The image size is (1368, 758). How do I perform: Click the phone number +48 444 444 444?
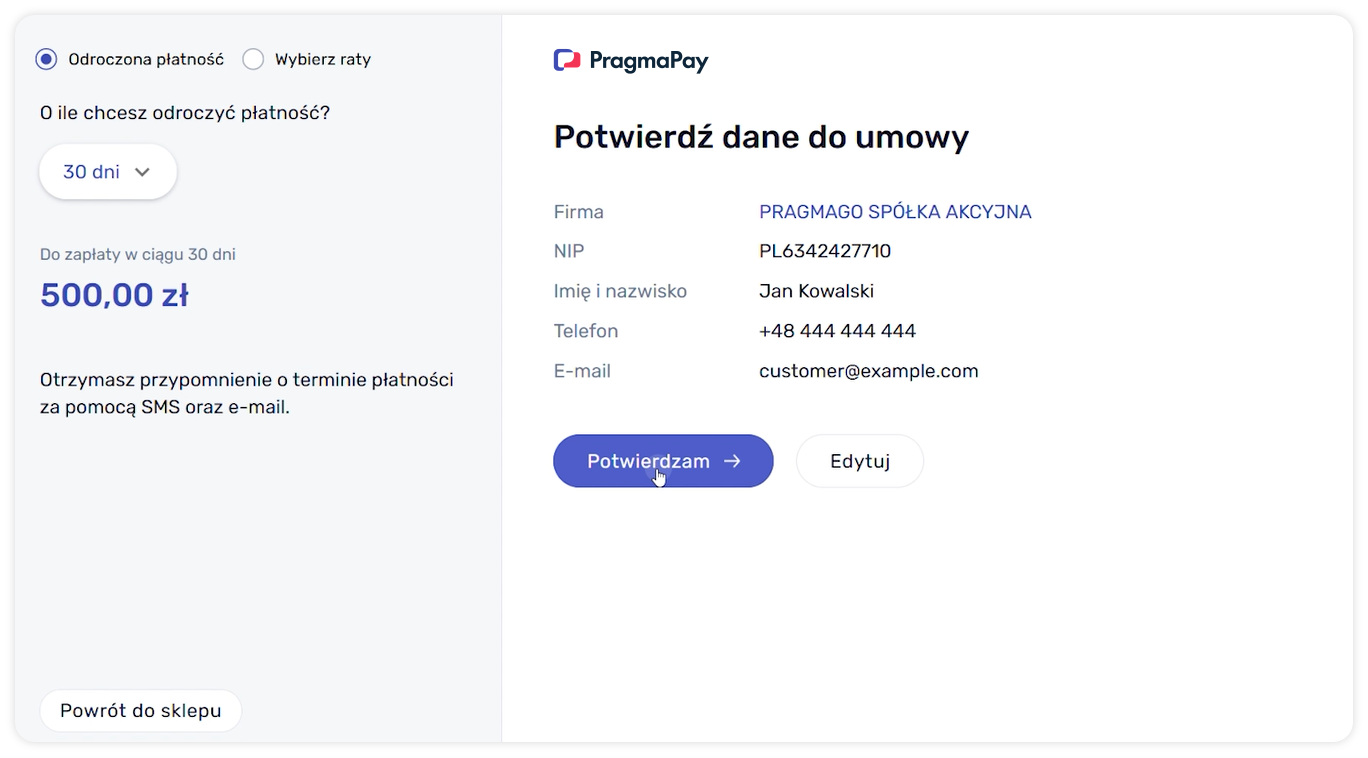click(x=837, y=331)
